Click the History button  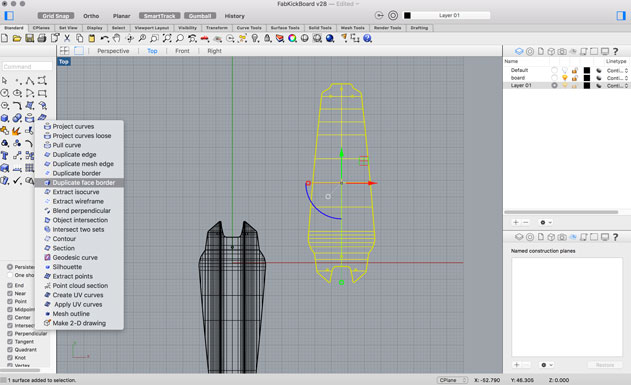pyautogui.click(x=235, y=16)
